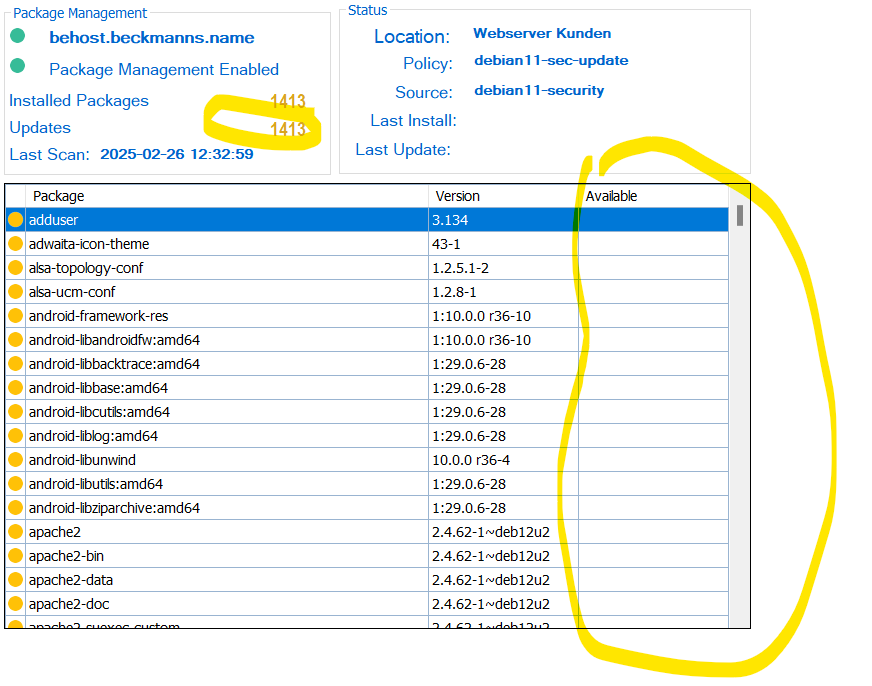Click the status dot beside android-libunwind

(15, 460)
